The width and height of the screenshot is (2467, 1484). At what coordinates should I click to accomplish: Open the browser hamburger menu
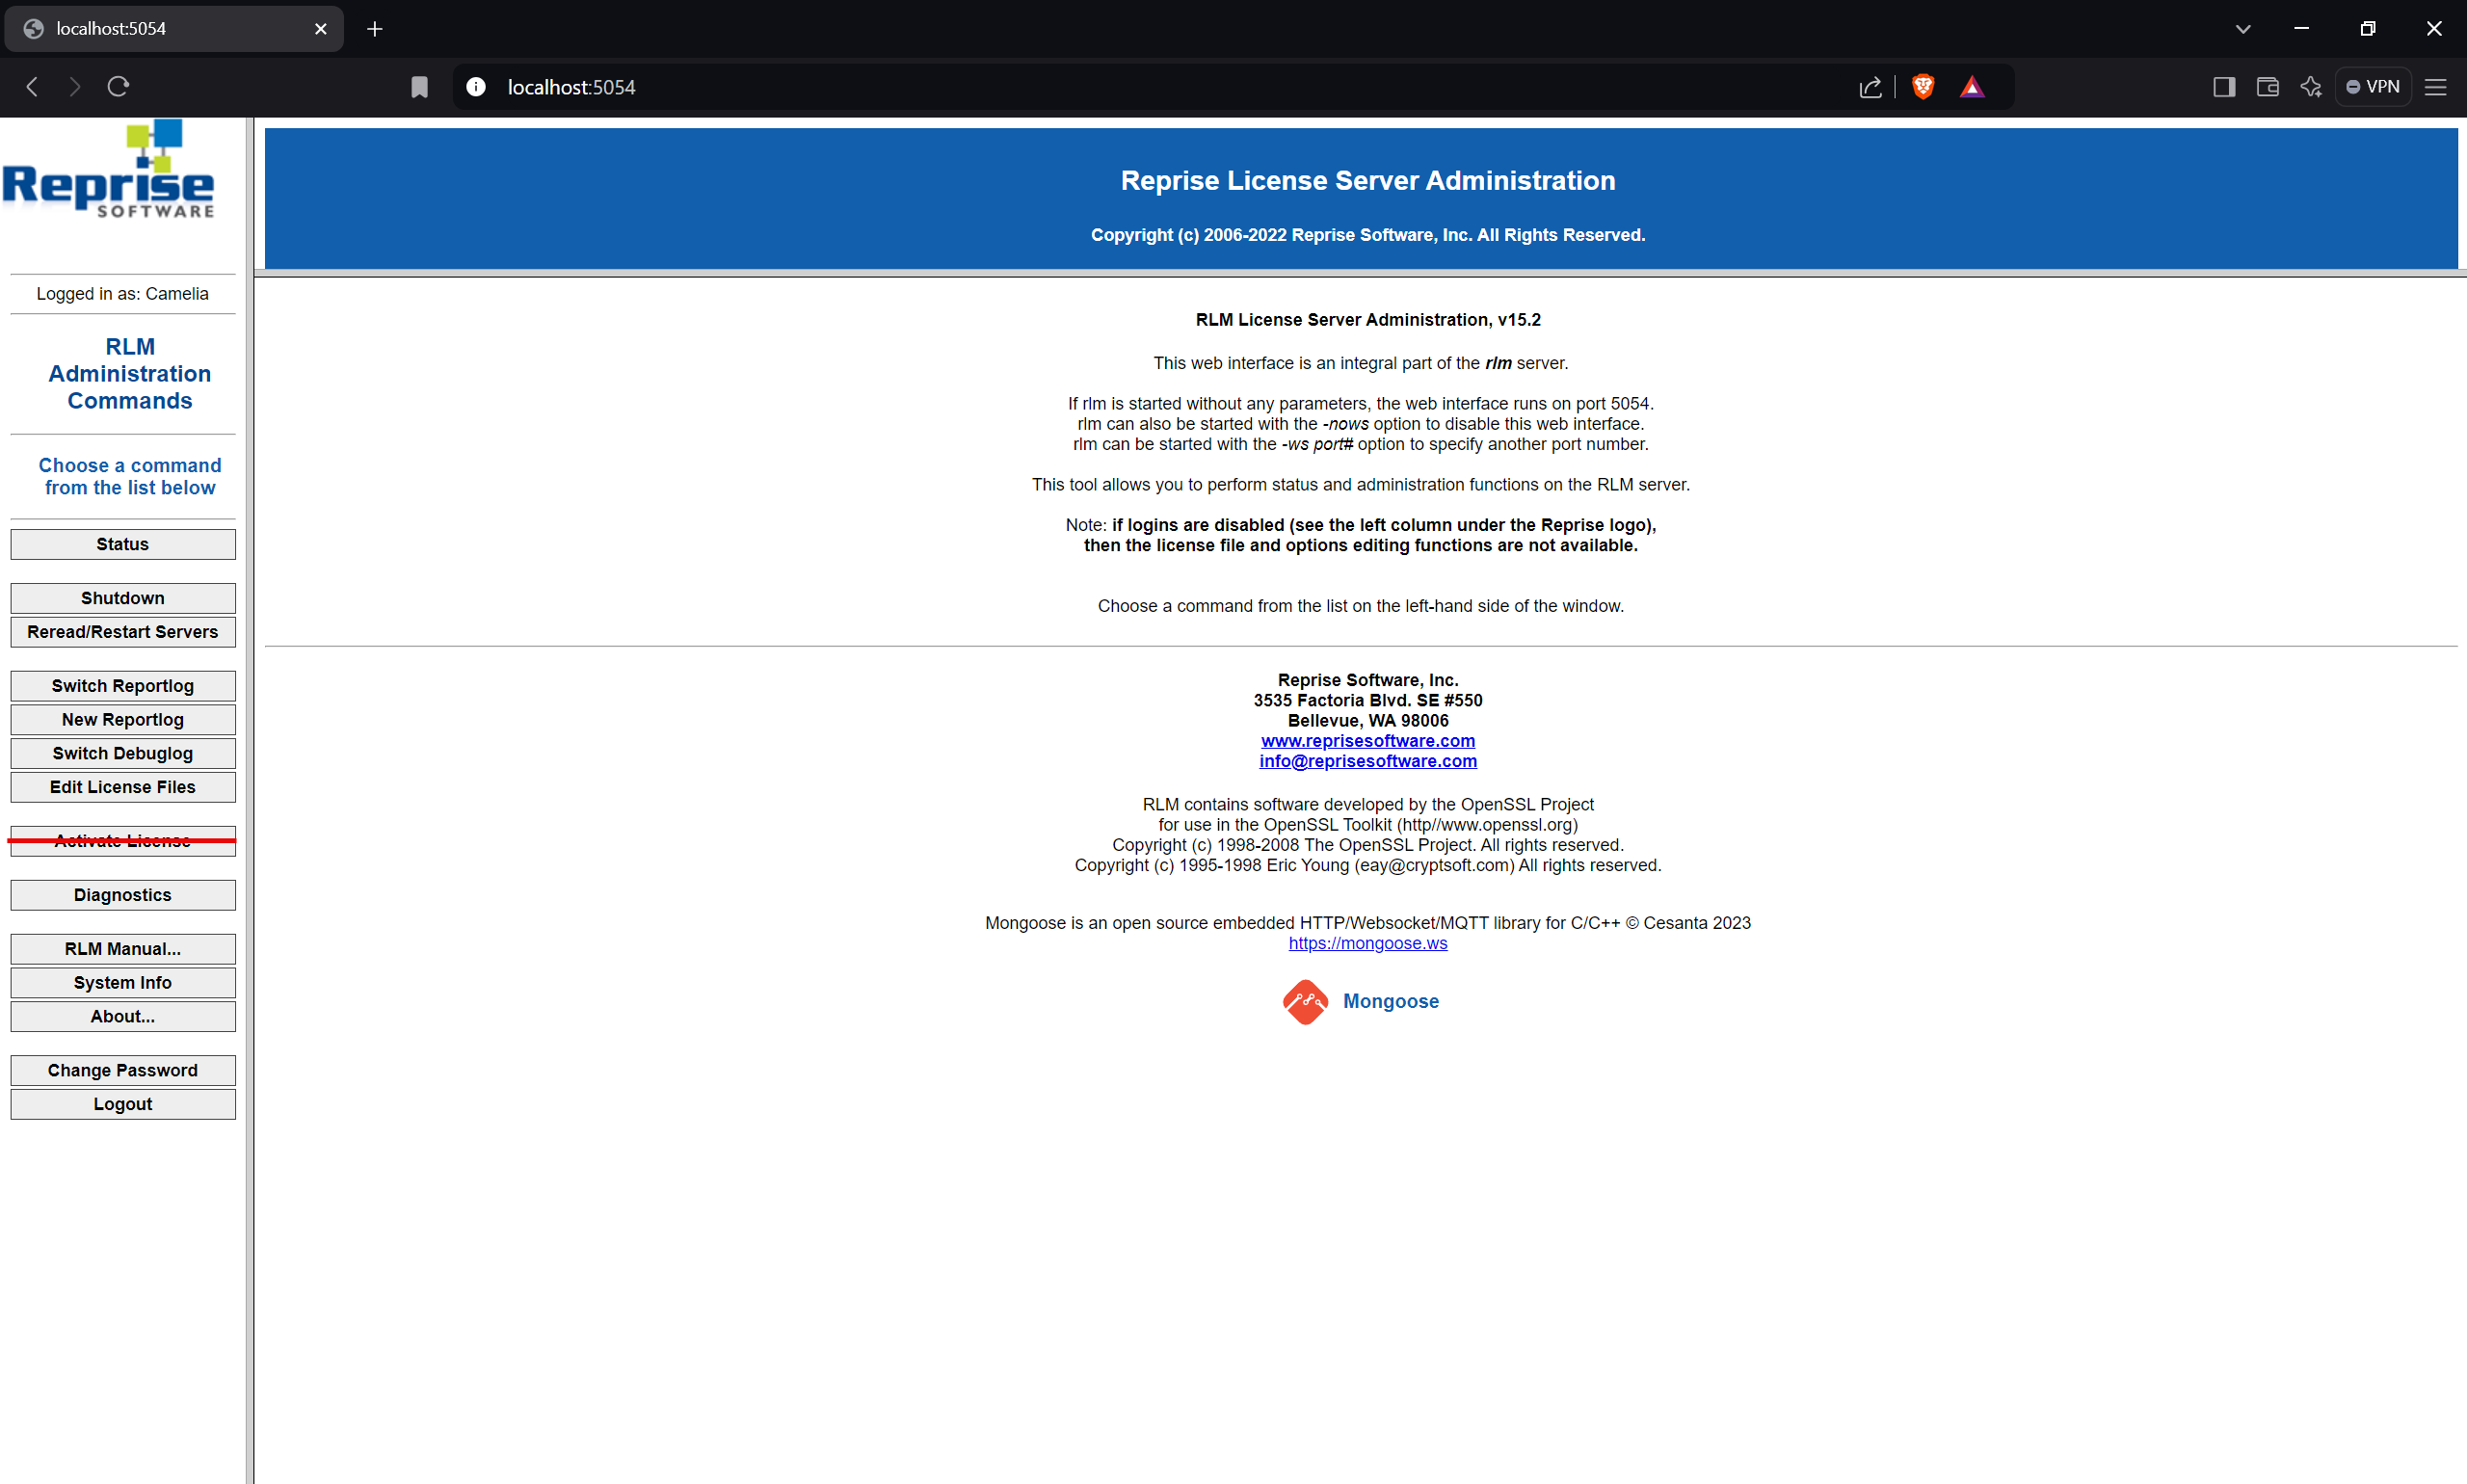2435,87
